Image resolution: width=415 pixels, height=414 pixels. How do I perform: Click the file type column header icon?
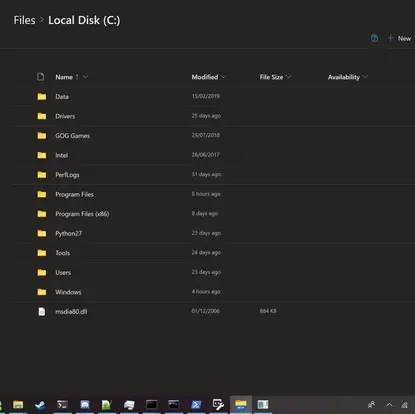click(41, 77)
